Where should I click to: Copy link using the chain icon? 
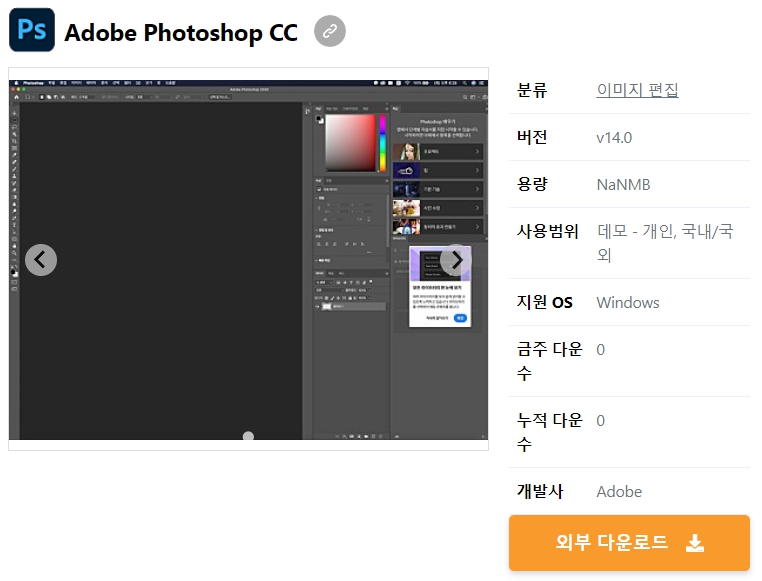tap(330, 31)
